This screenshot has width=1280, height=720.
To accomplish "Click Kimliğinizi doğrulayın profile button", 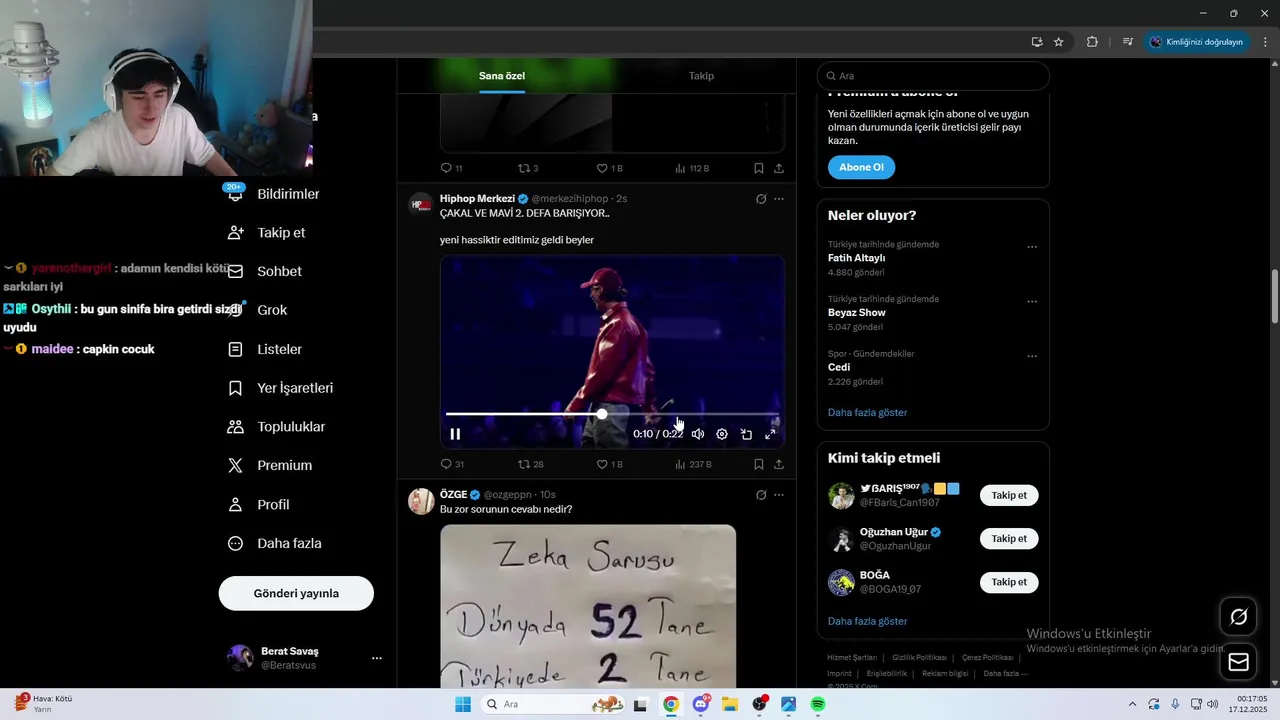I will click(x=1197, y=42).
